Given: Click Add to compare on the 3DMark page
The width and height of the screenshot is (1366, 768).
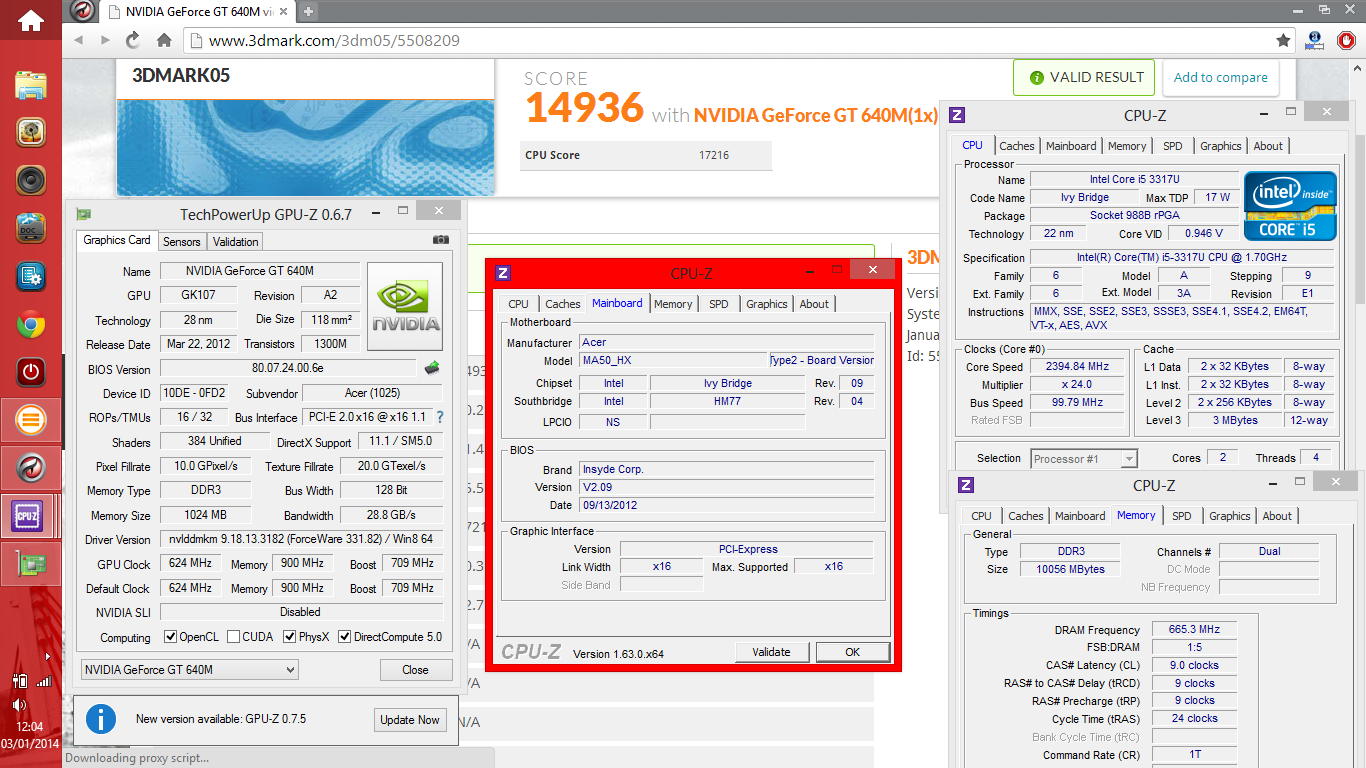Looking at the screenshot, I should click(x=1221, y=77).
